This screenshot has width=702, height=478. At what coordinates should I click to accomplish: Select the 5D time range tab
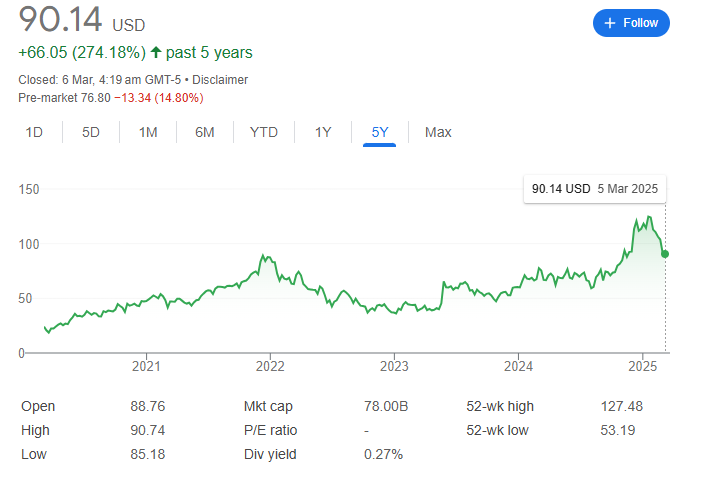pos(90,132)
